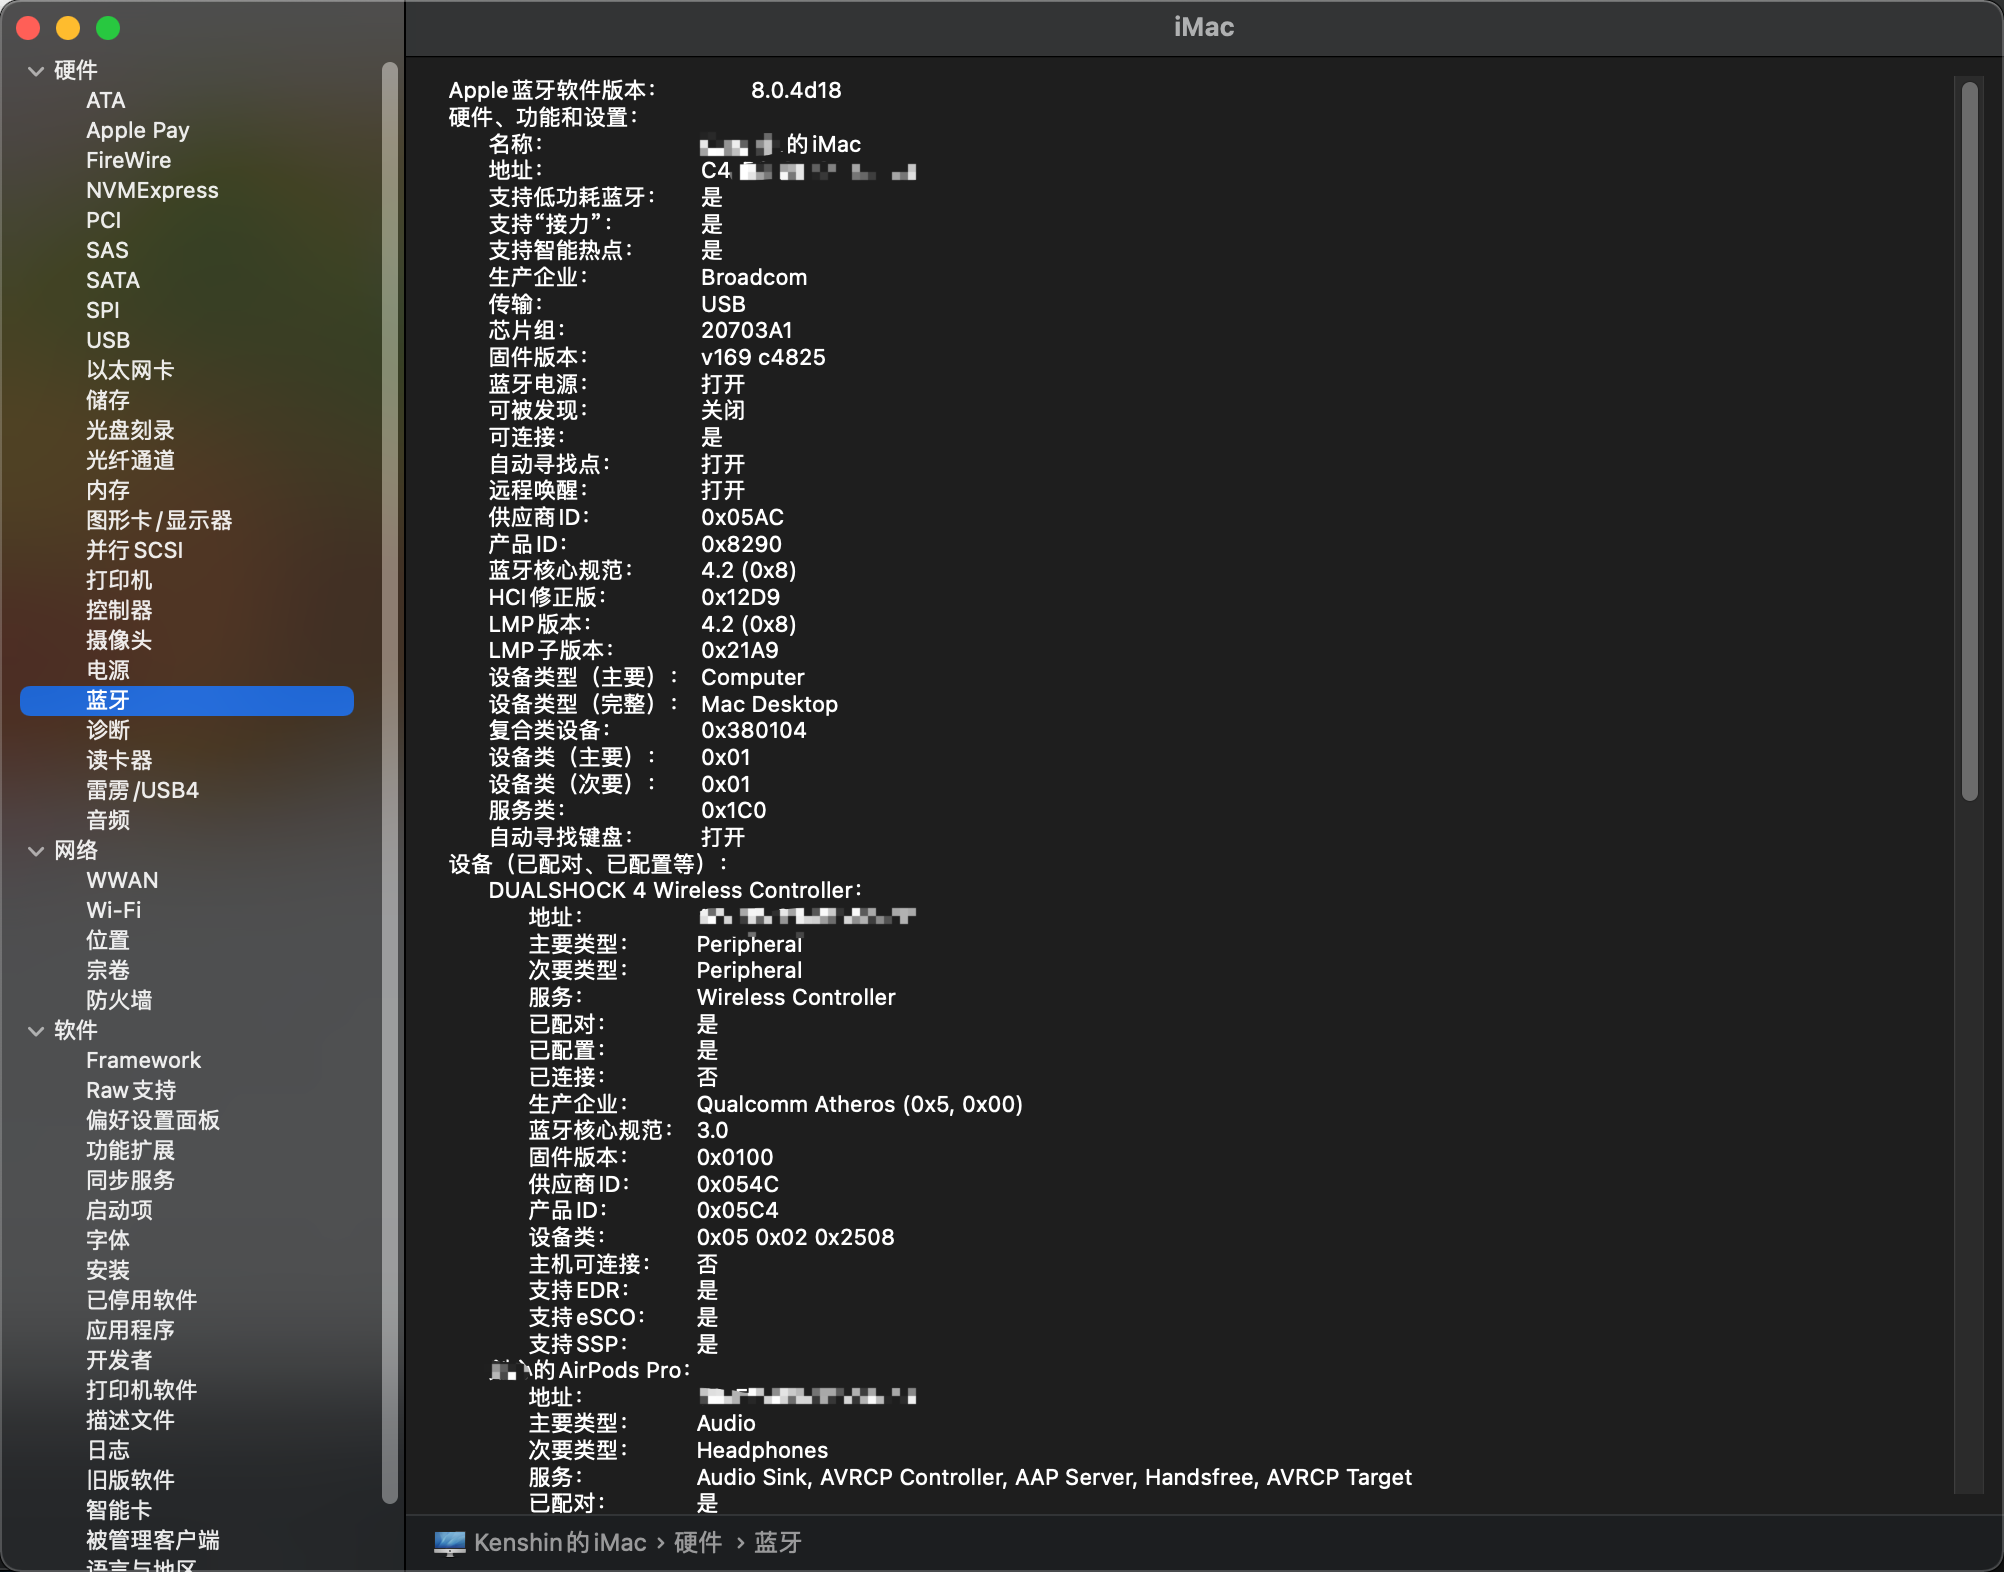This screenshot has height=1572, width=2004.
Task: Select 功能扩展 in the sidebar
Action: [x=130, y=1150]
